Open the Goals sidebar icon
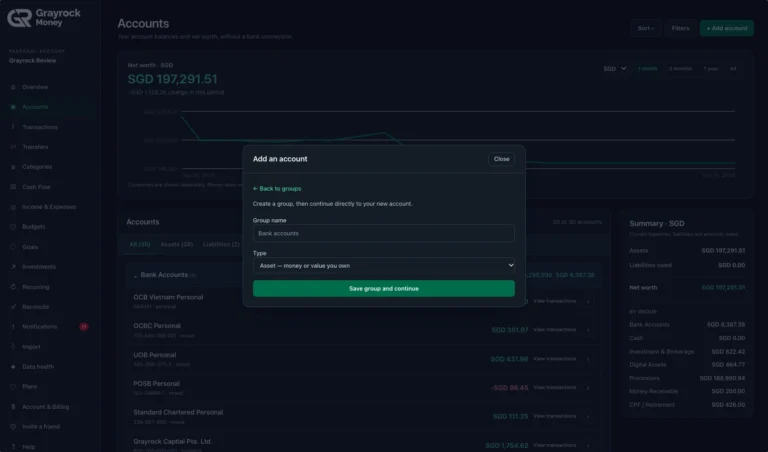768x452 pixels. [13, 247]
